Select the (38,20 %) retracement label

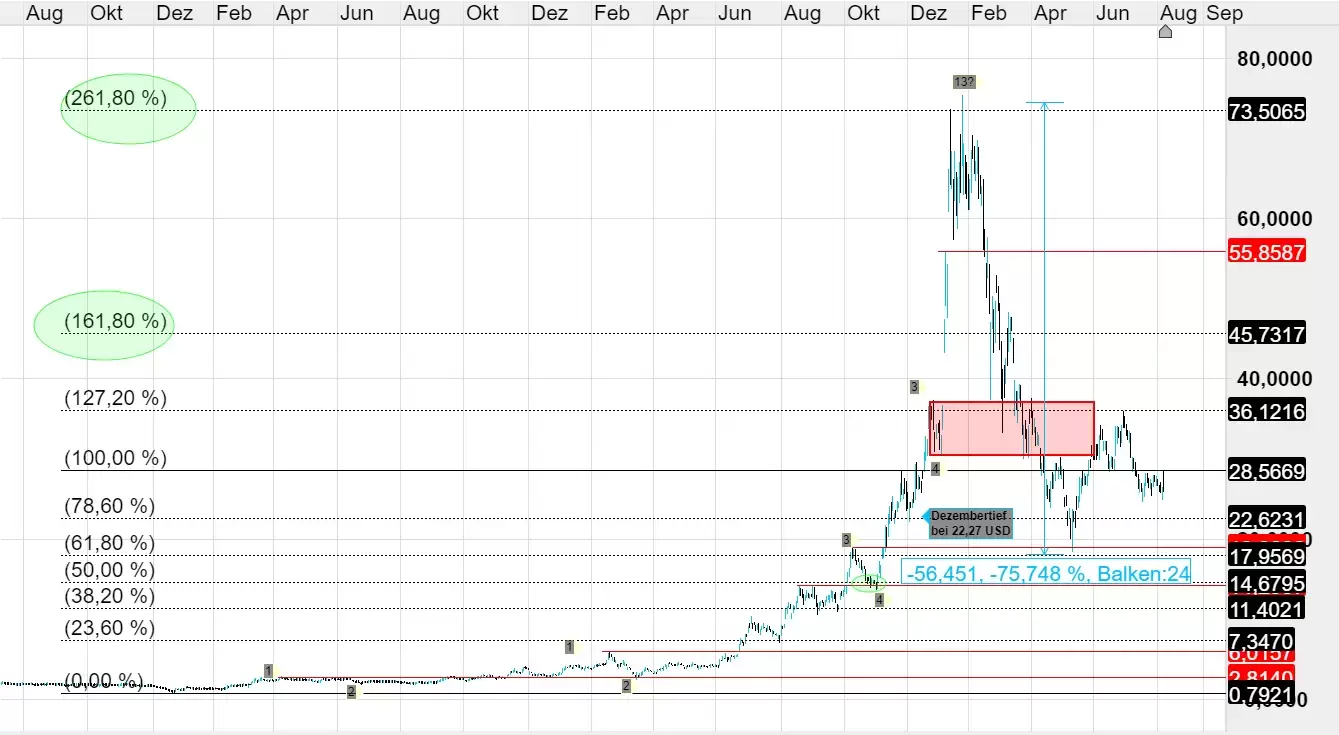(x=110, y=596)
